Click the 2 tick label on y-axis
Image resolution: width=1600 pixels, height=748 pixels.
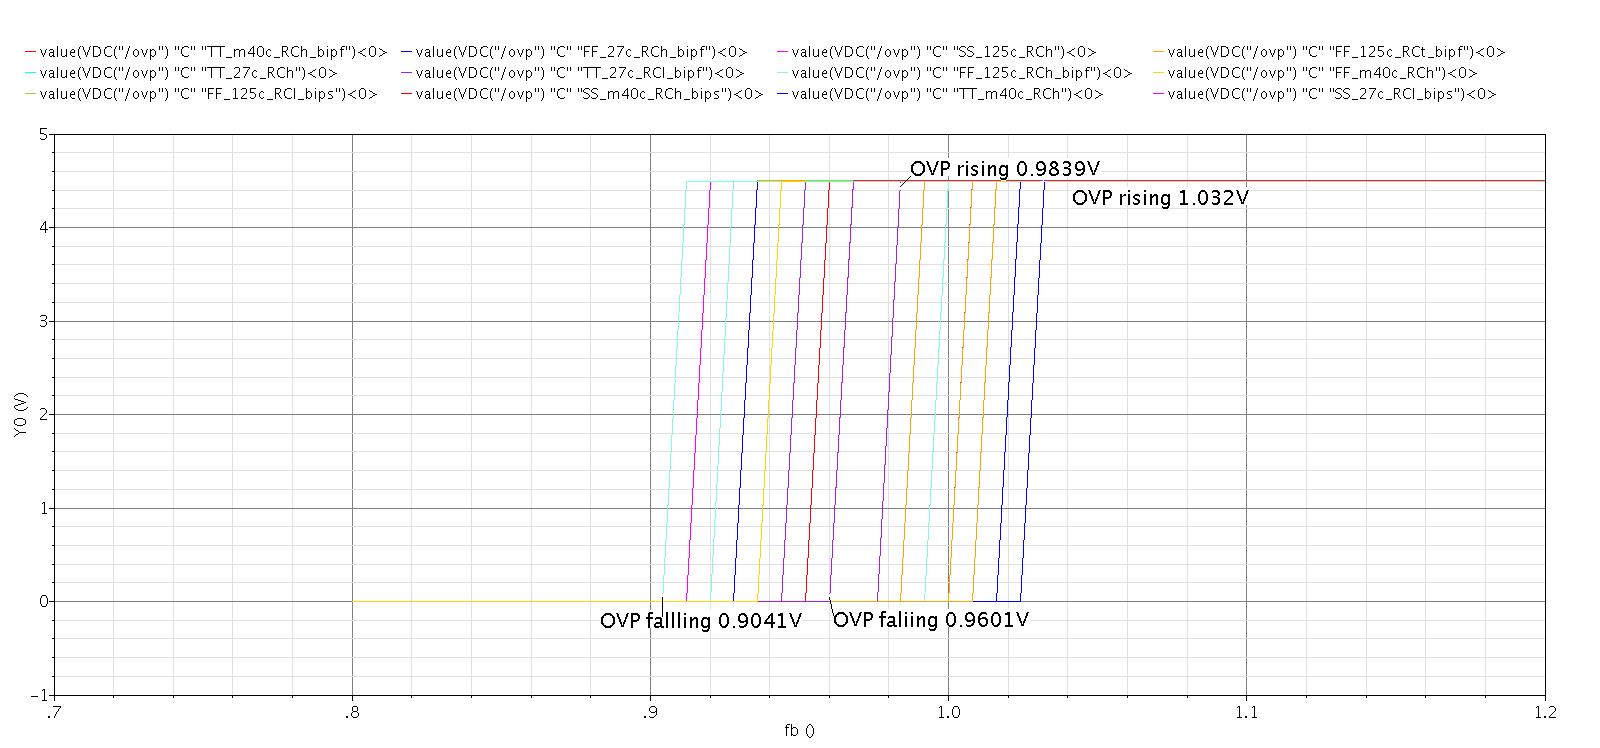tap(43, 414)
